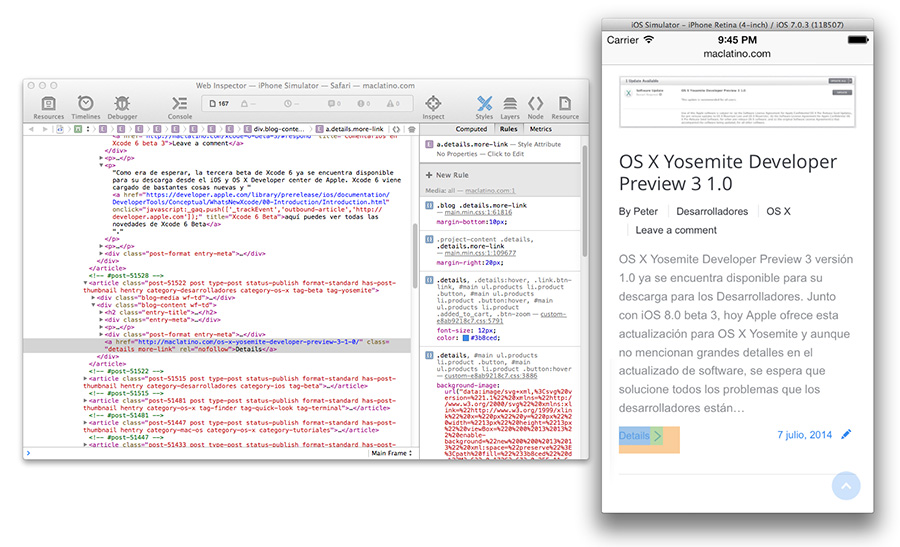The image size is (900, 547).
Task: Click the rule icon beside .project-content .details
Action: (429, 239)
